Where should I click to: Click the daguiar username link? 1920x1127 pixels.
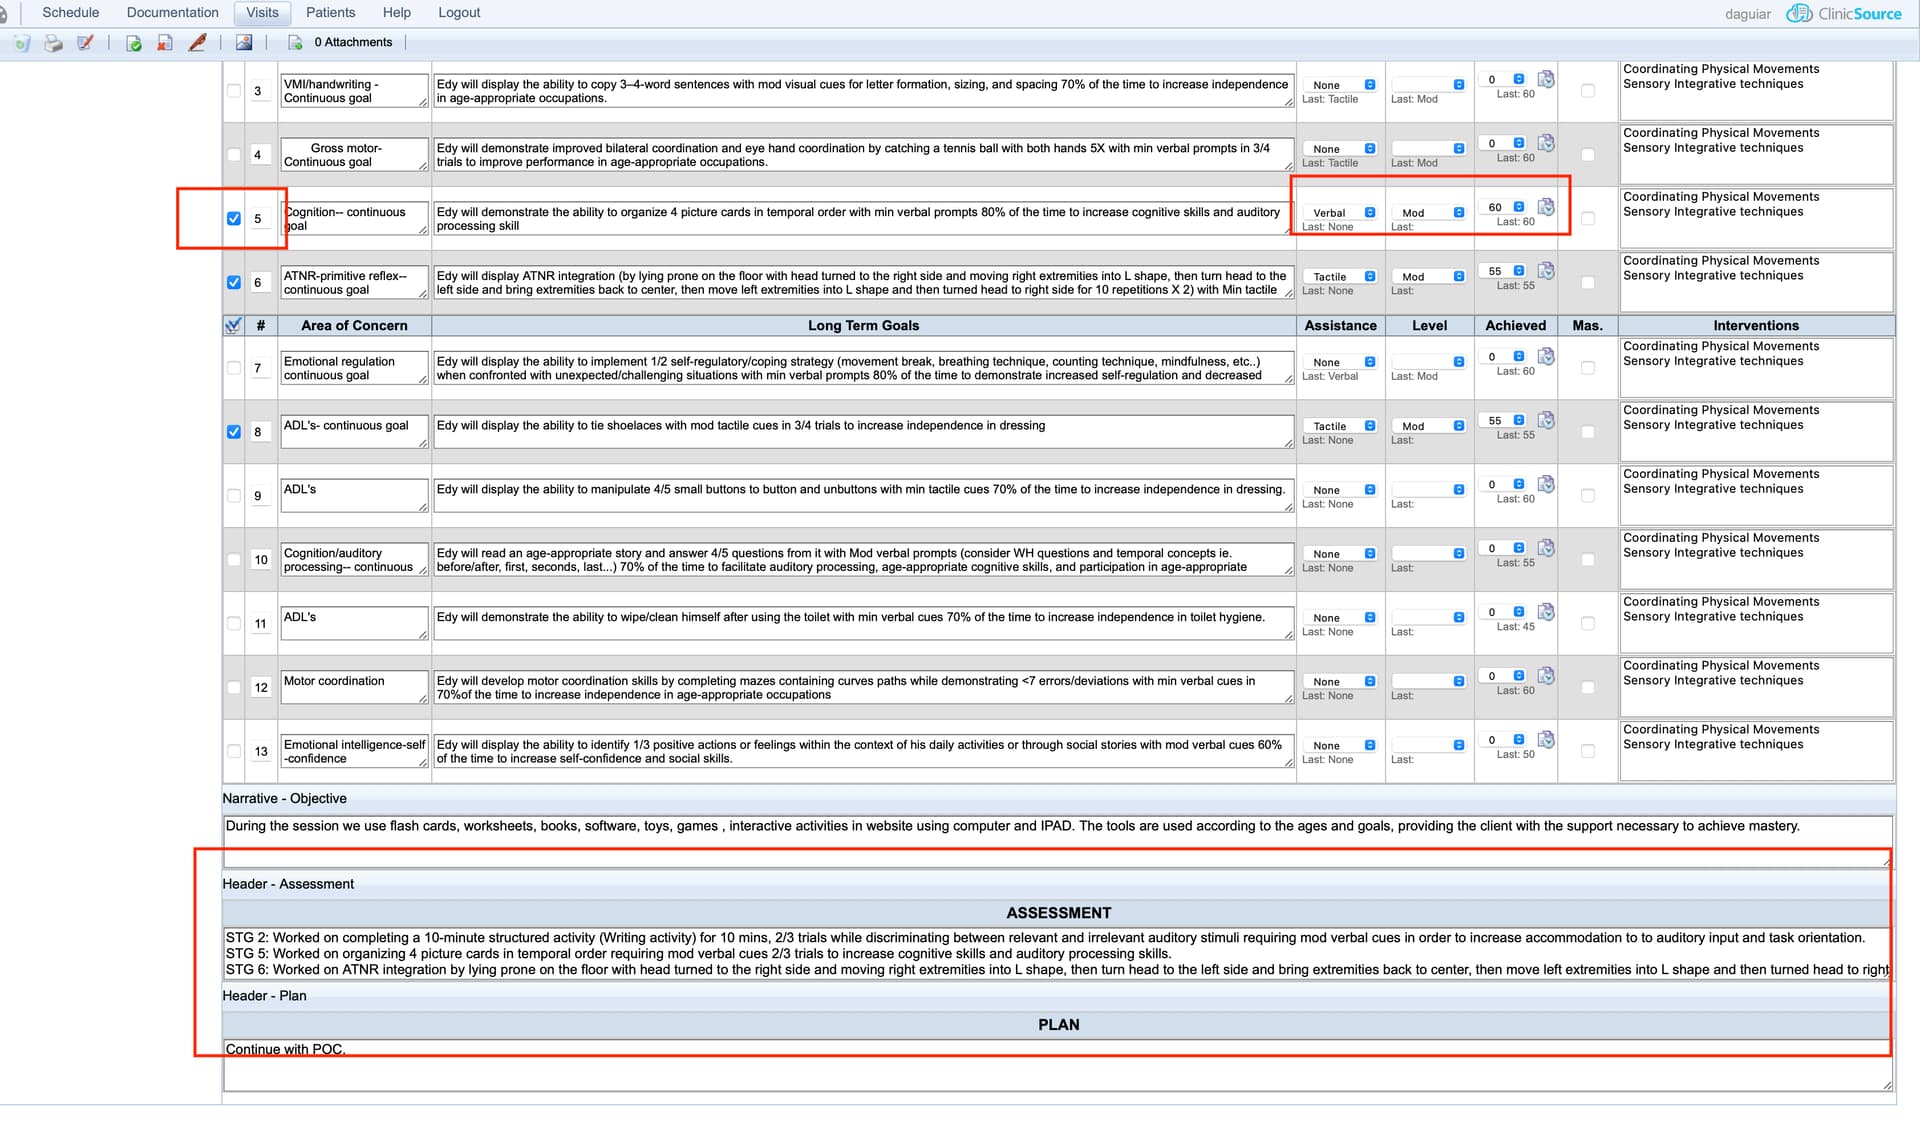(x=1748, y=14)
